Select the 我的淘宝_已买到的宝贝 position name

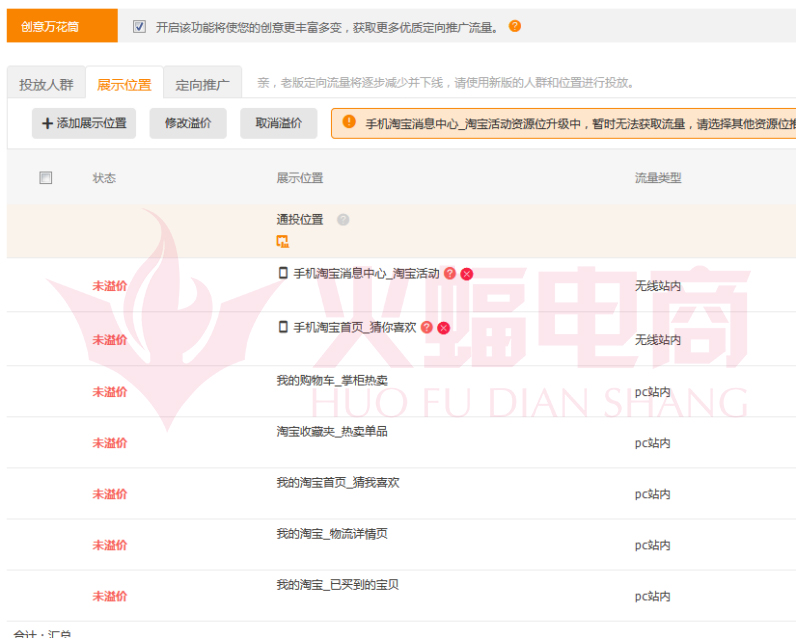pyautogui.click(x=338, y=585)
